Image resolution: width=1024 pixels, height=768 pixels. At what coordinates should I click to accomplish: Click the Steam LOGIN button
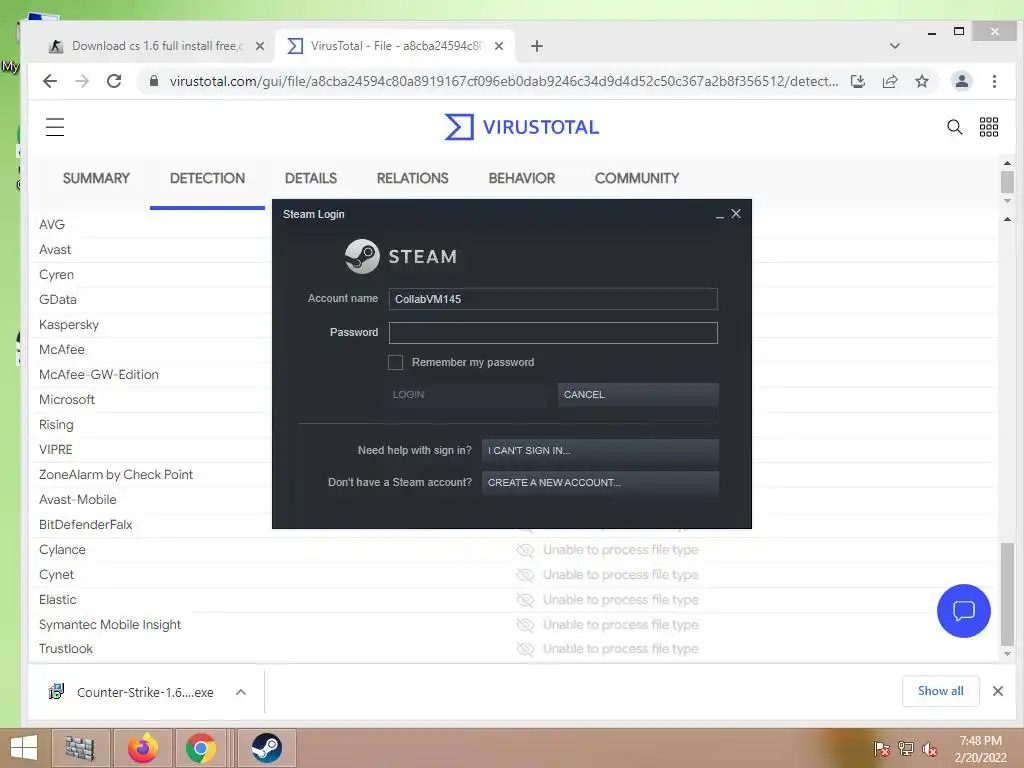(469, 394)
